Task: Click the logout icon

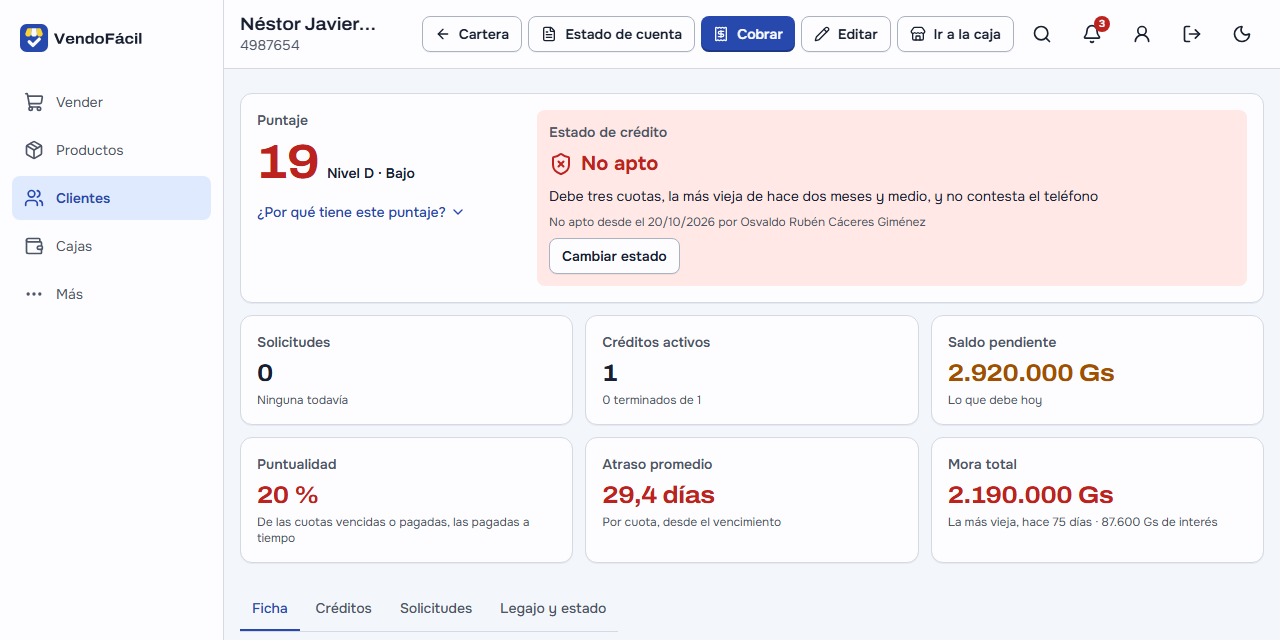Action: (x=1192, y=34)
